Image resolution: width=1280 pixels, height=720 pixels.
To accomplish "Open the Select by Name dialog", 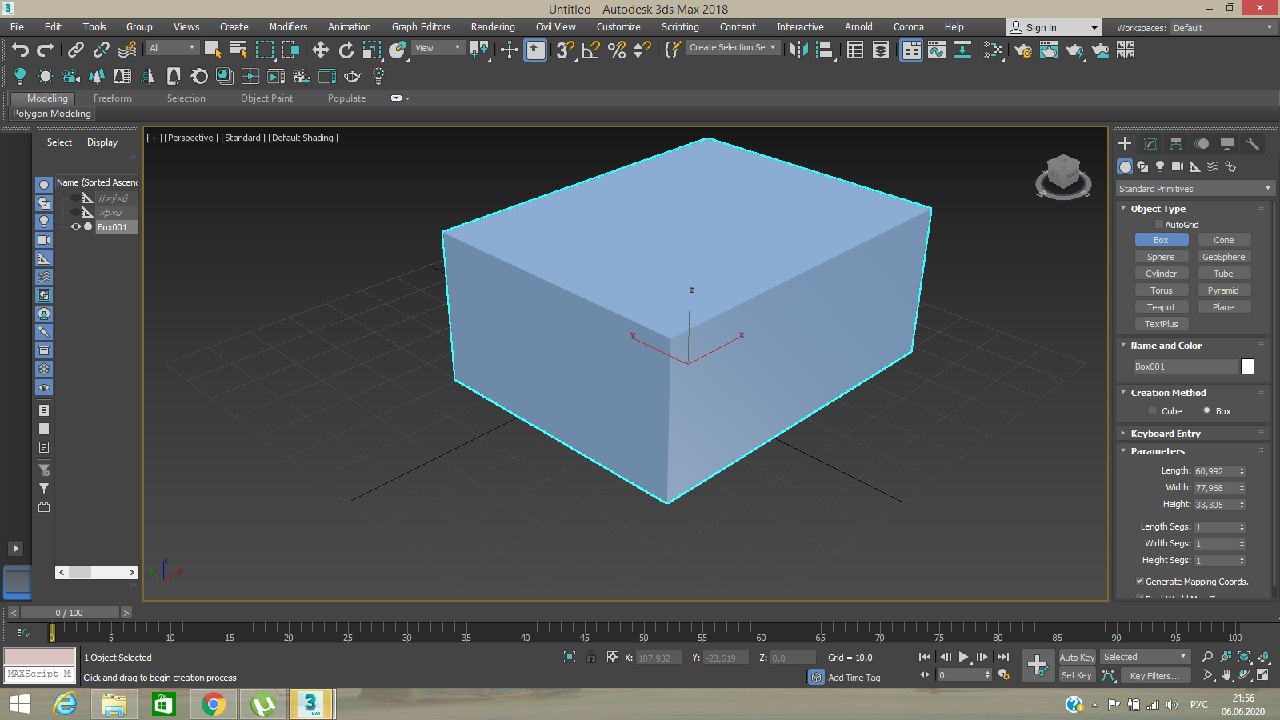I will pos(240,50).
